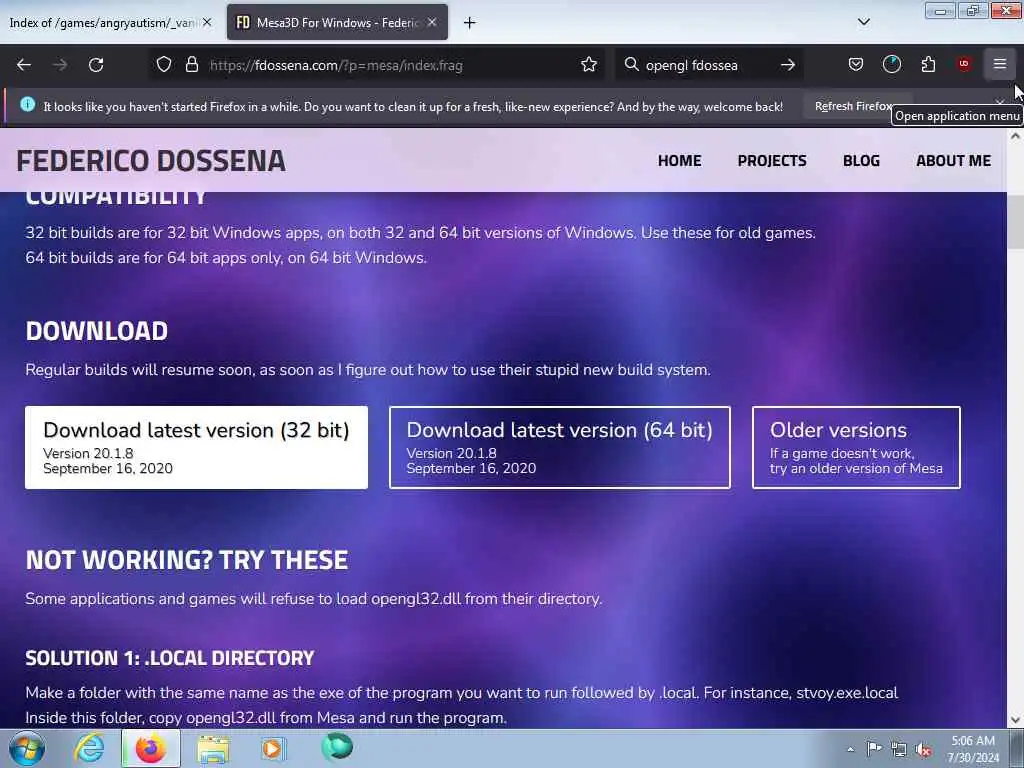Viewport: 1024px width, 768px height.
Task: Go back to the previous page
Action: coord(24,65)
